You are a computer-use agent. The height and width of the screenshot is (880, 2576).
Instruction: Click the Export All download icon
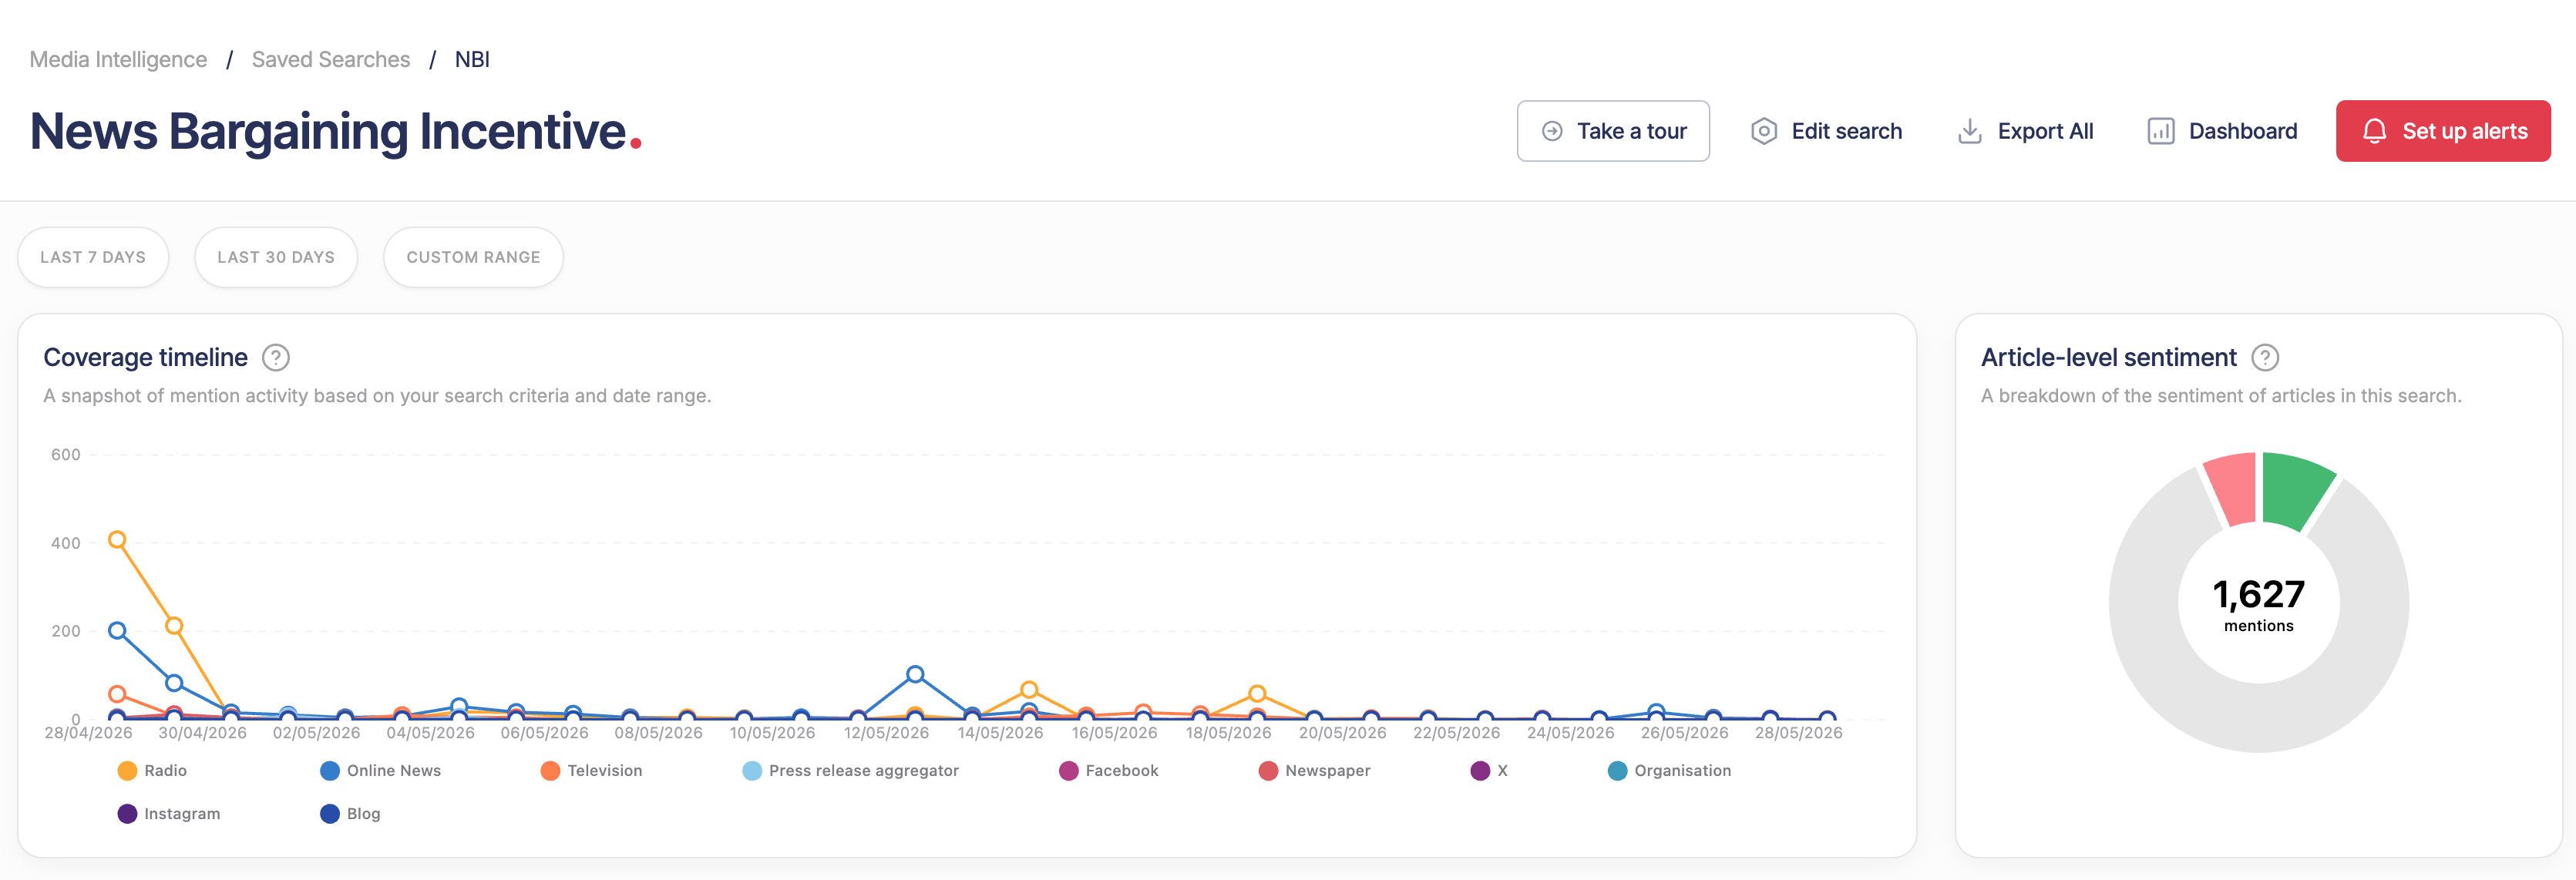(x=1969, y=131)
